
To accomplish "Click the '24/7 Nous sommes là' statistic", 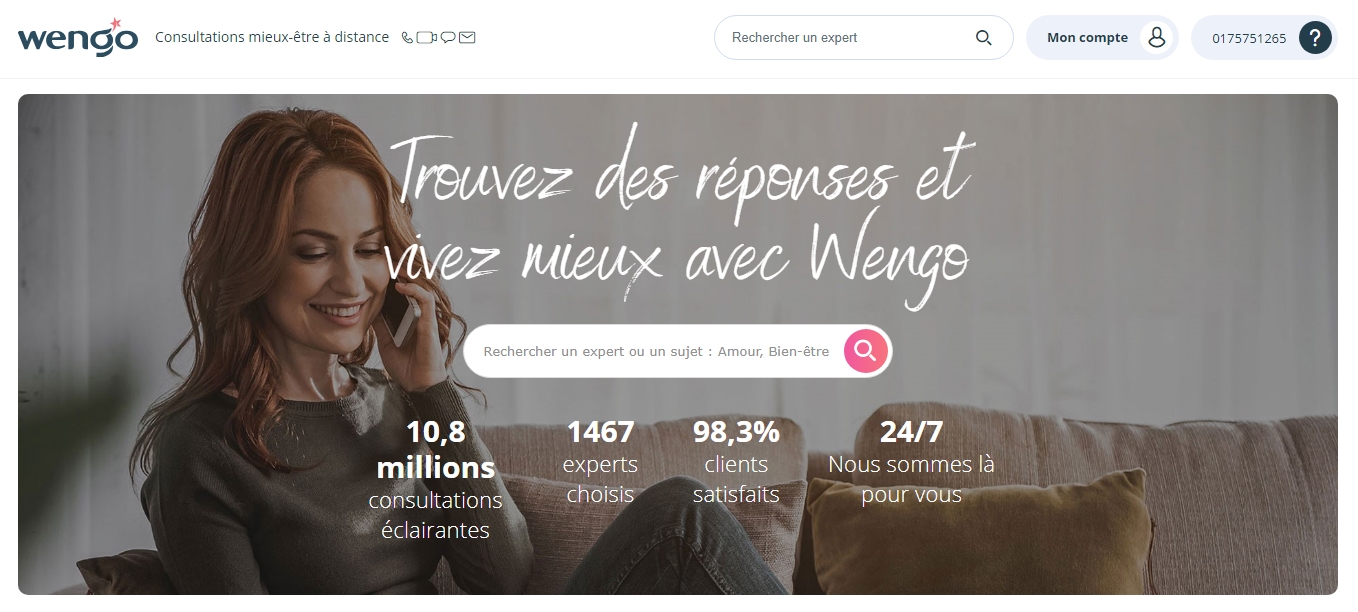I will click(x=911, y=462).
